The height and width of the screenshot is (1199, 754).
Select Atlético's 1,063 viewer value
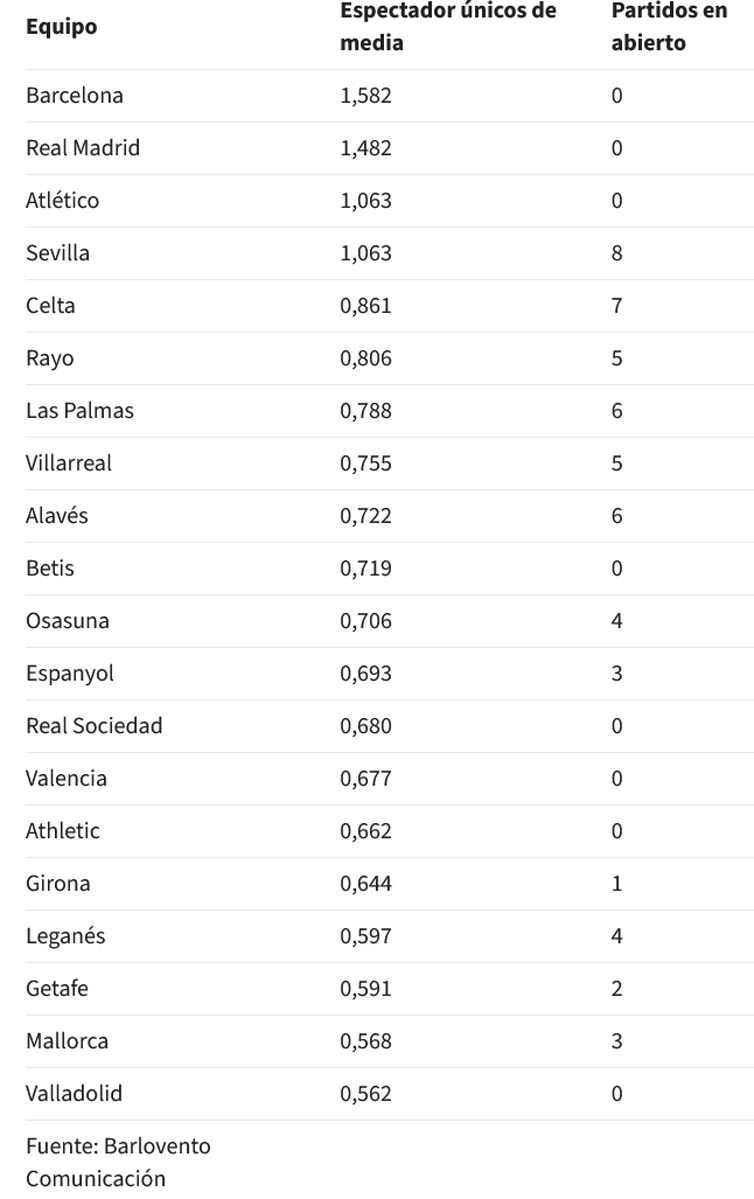pos(366,200)
